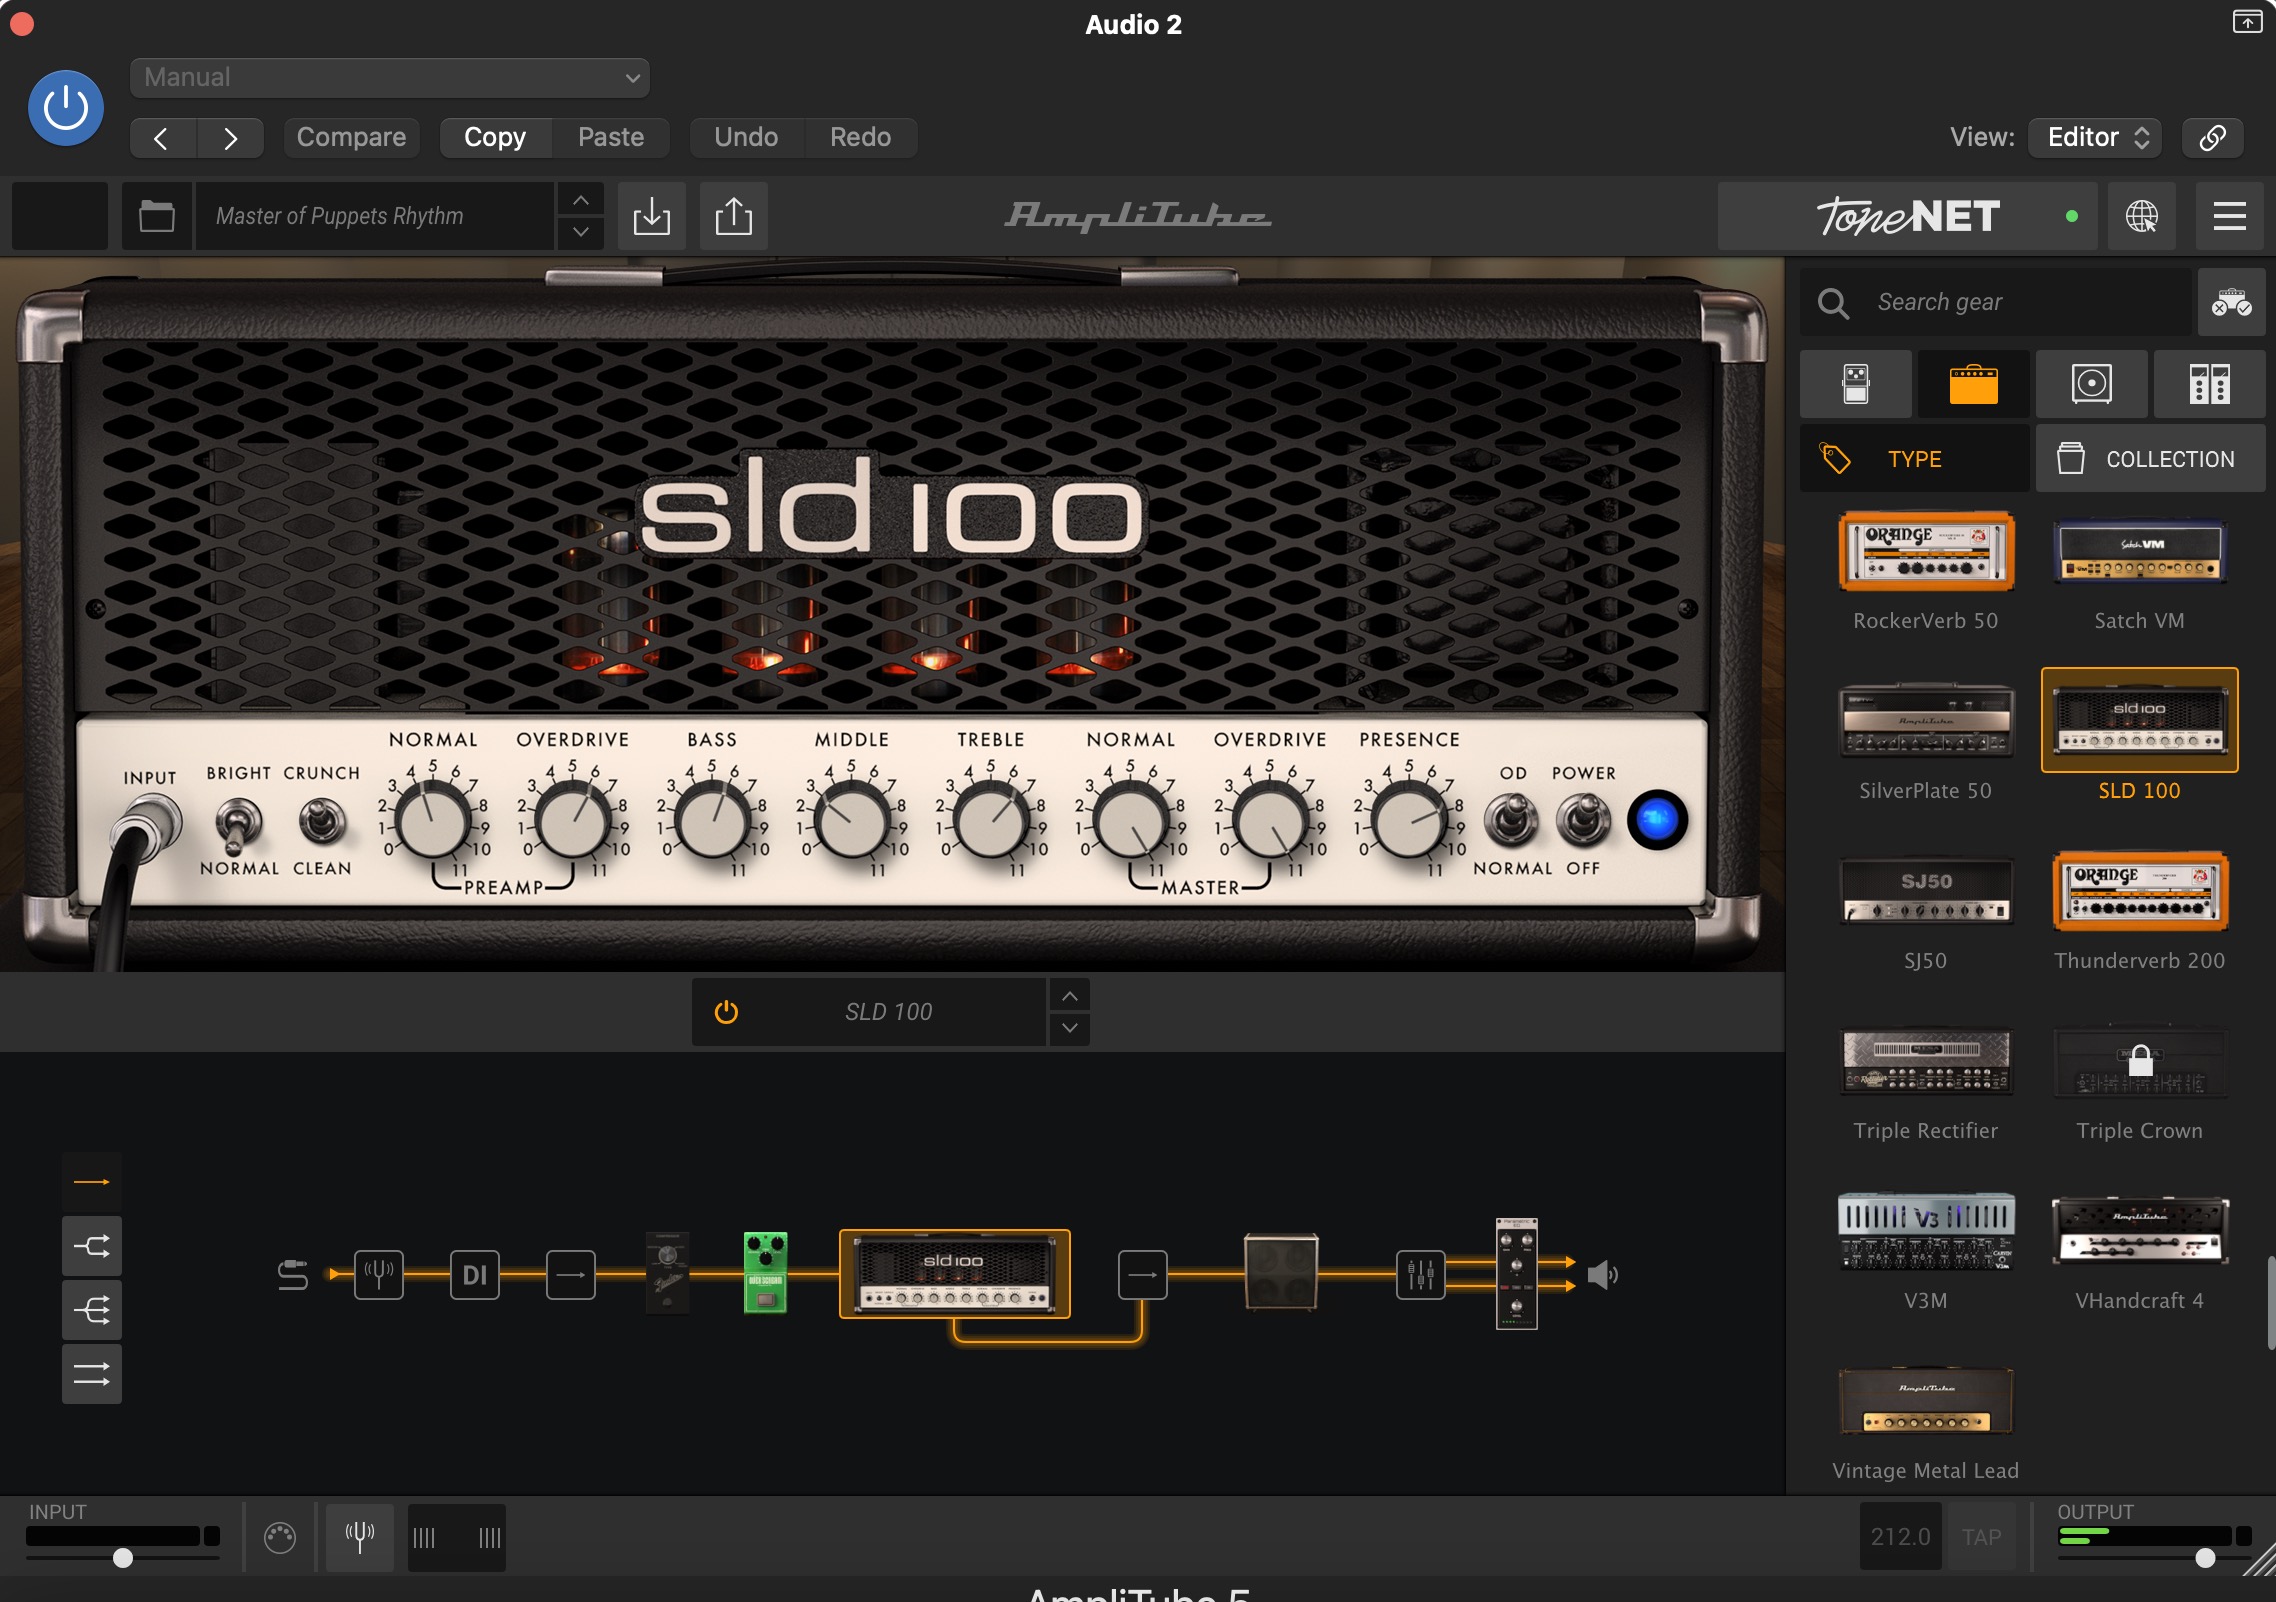The width and height of the screenshot is (2276, 1602).
Task: Click the Copy button
Action: [x=495, y=138]
